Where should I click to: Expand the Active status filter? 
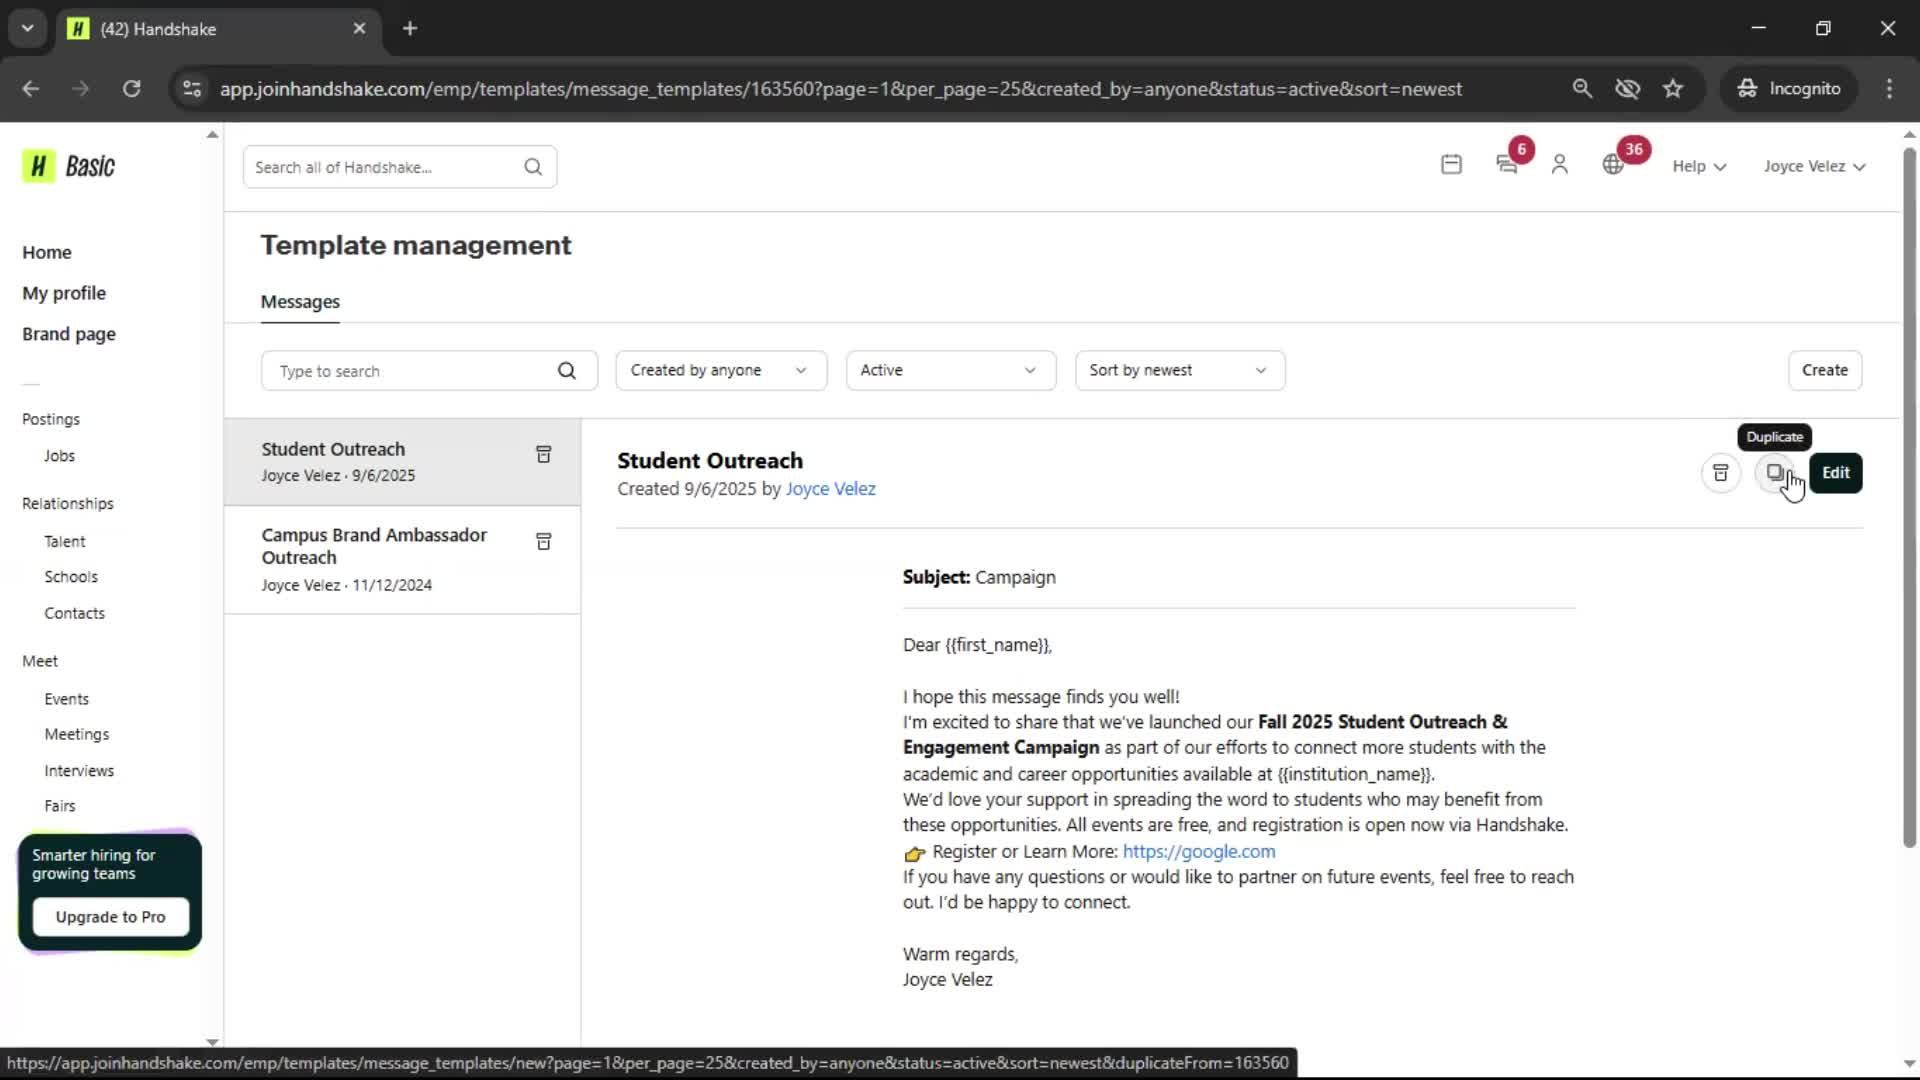(950, 370)
